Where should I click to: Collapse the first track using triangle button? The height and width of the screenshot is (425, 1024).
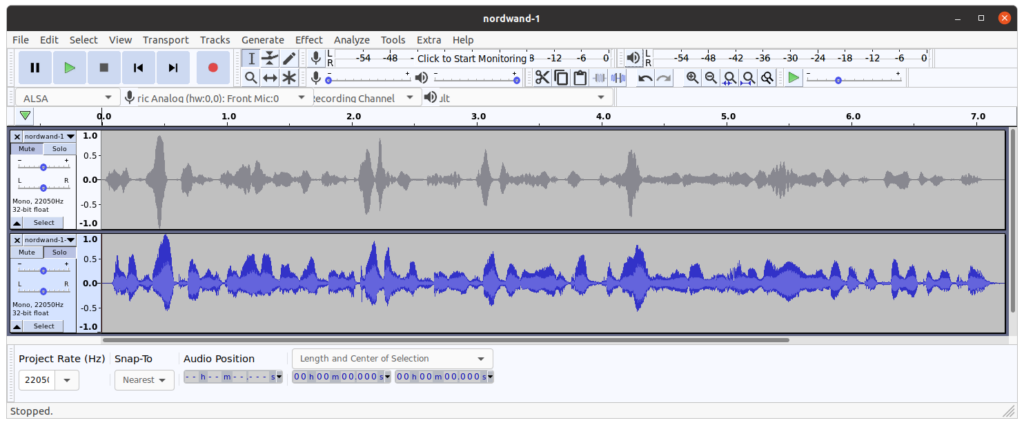[x=17, y=223]
